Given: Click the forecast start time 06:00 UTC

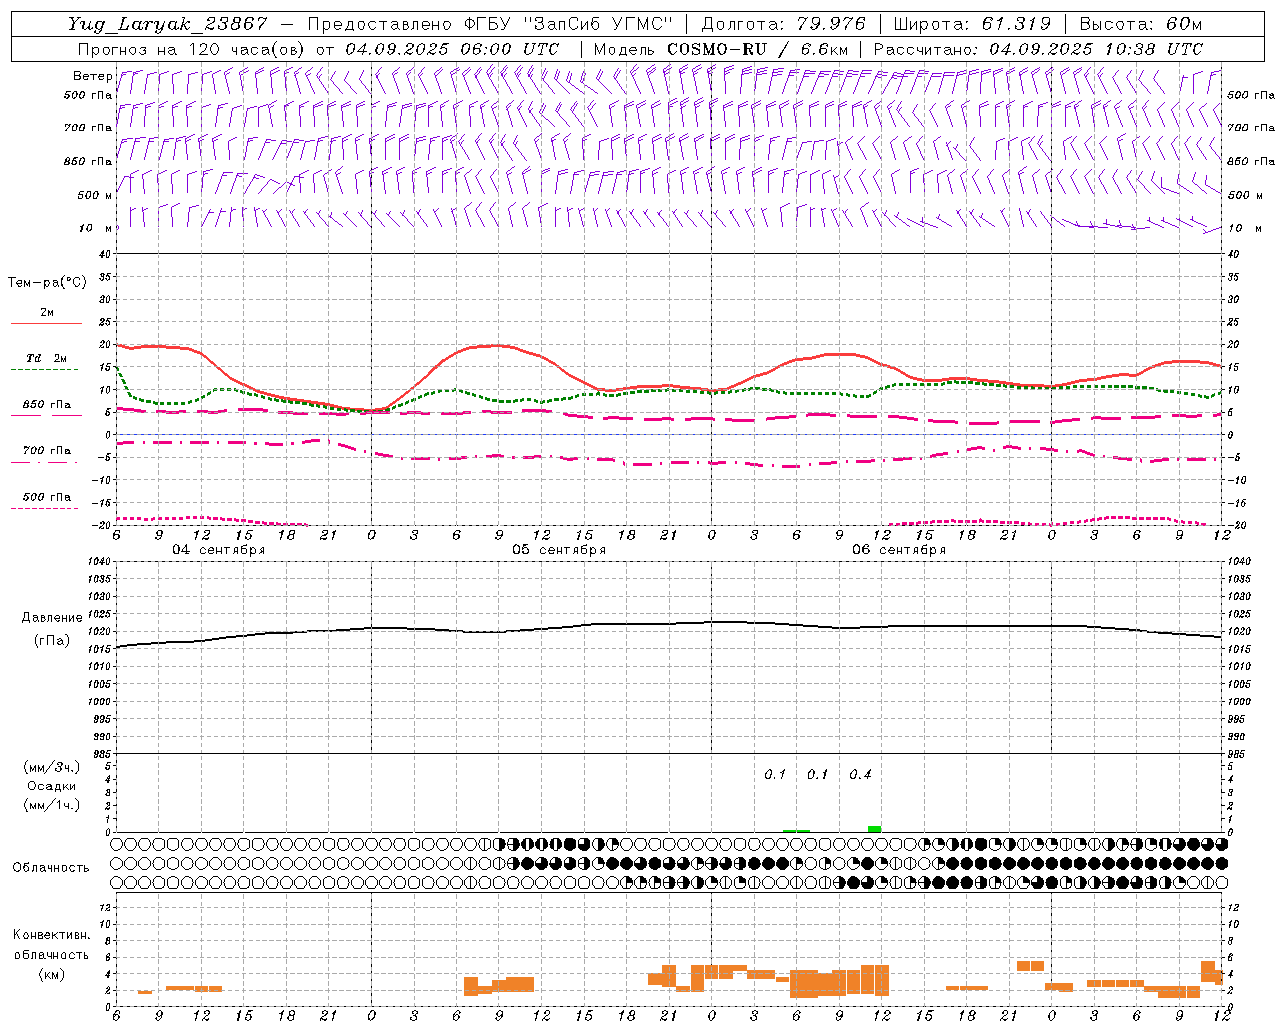Looking at the screenshot, I should coord(512,48).
